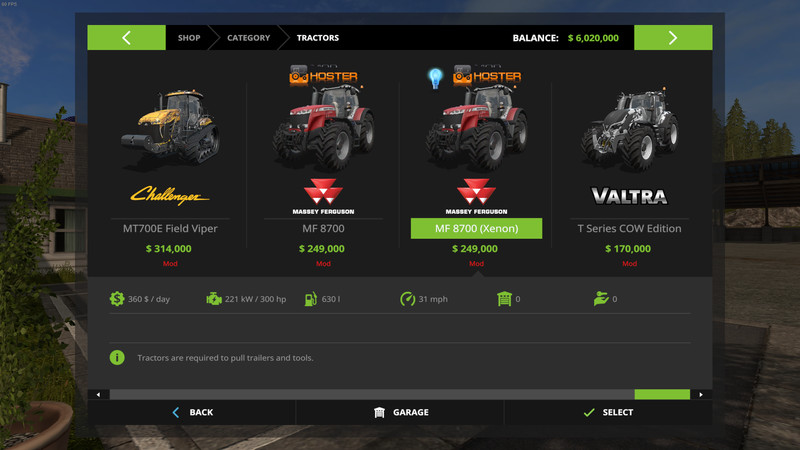Image resolution: width=800 pixels, height=450 pixels.
Task: Click the max speed gauge icon
Action: 408,298
